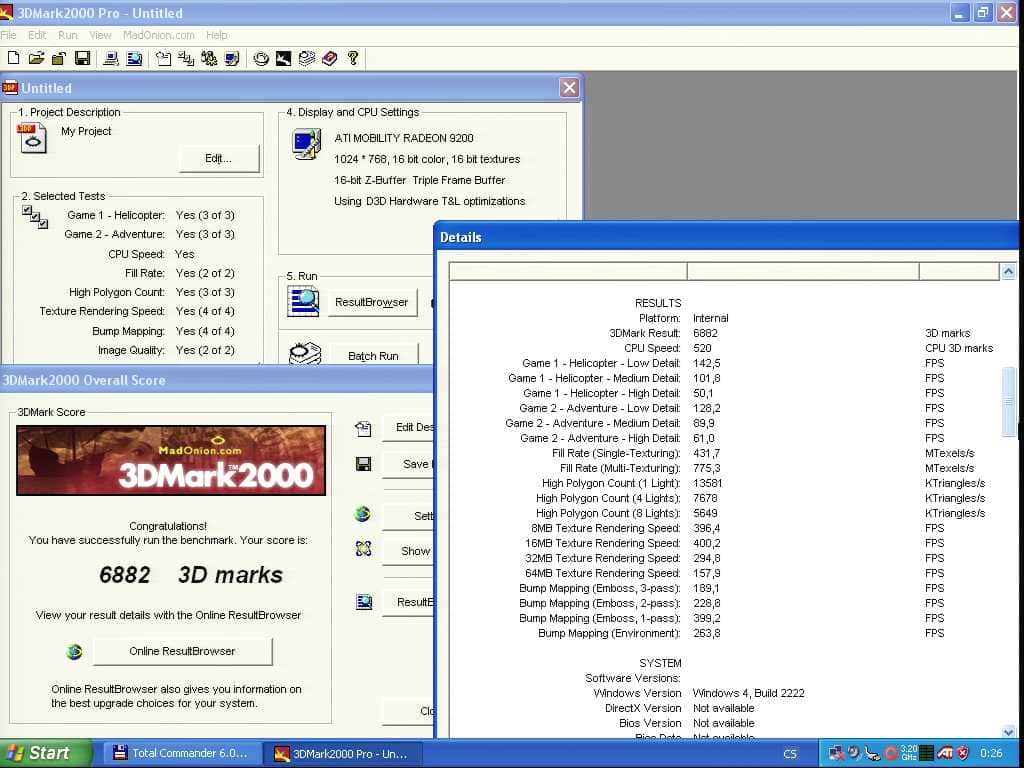Click the CPU Speed value 520 in Details
This screenshot has width=1024, height=768.
click(x=702, y=348)
